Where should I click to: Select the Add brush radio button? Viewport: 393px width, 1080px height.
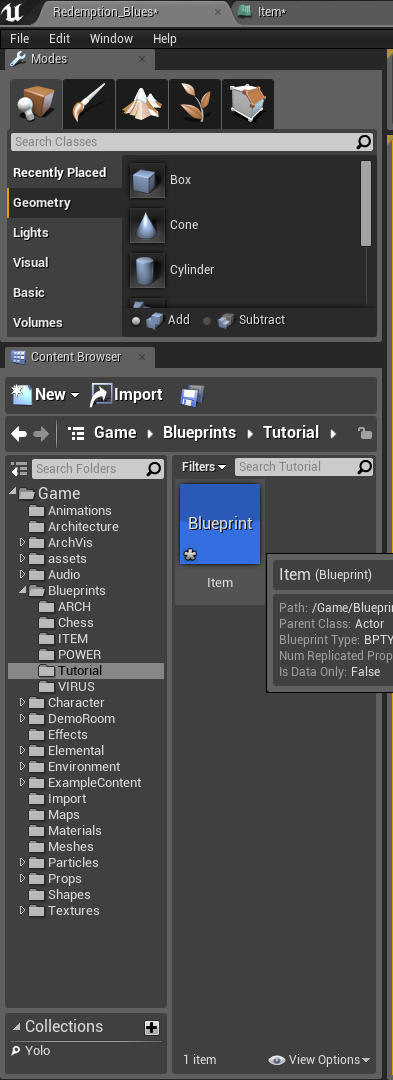click(x=136, y=320)
